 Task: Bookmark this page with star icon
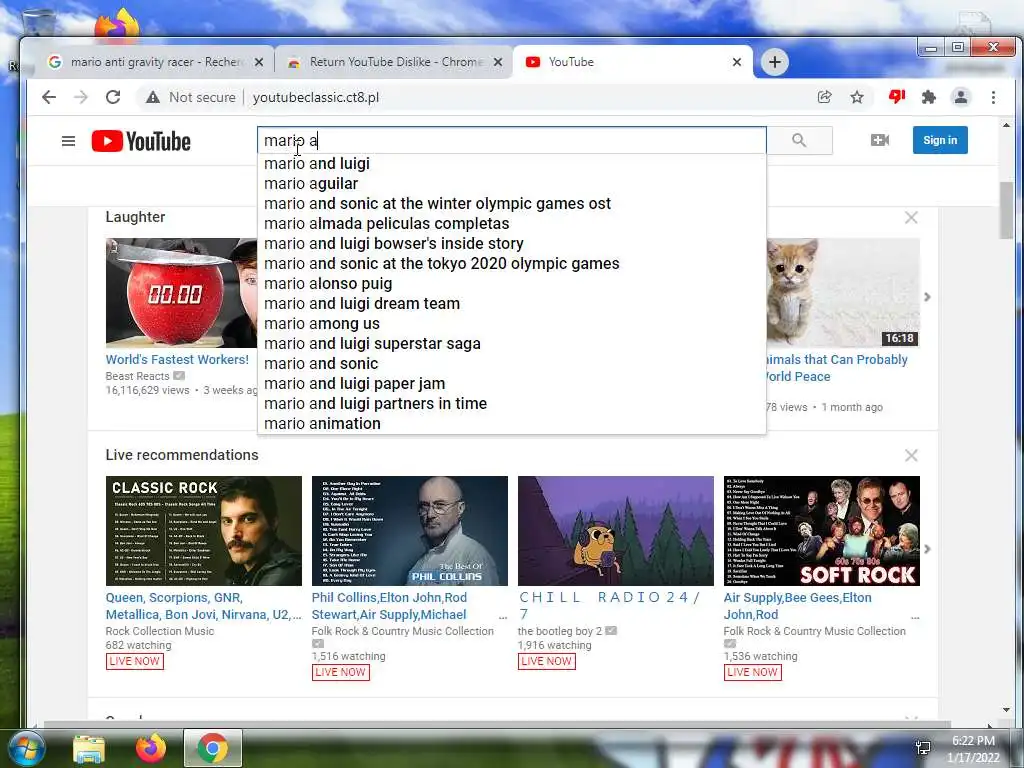point(857,97)
